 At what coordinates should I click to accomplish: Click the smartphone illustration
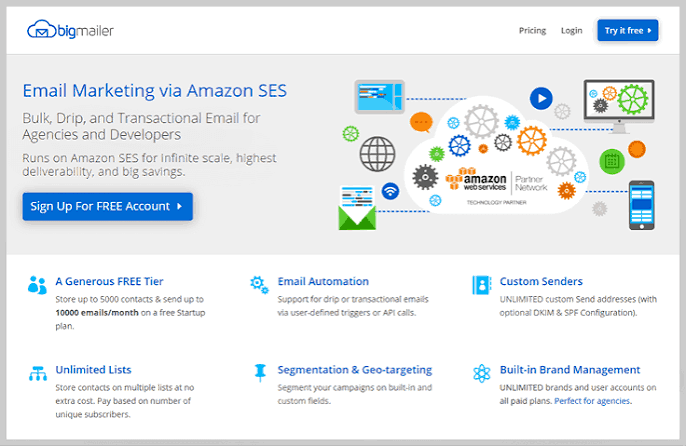641,205
